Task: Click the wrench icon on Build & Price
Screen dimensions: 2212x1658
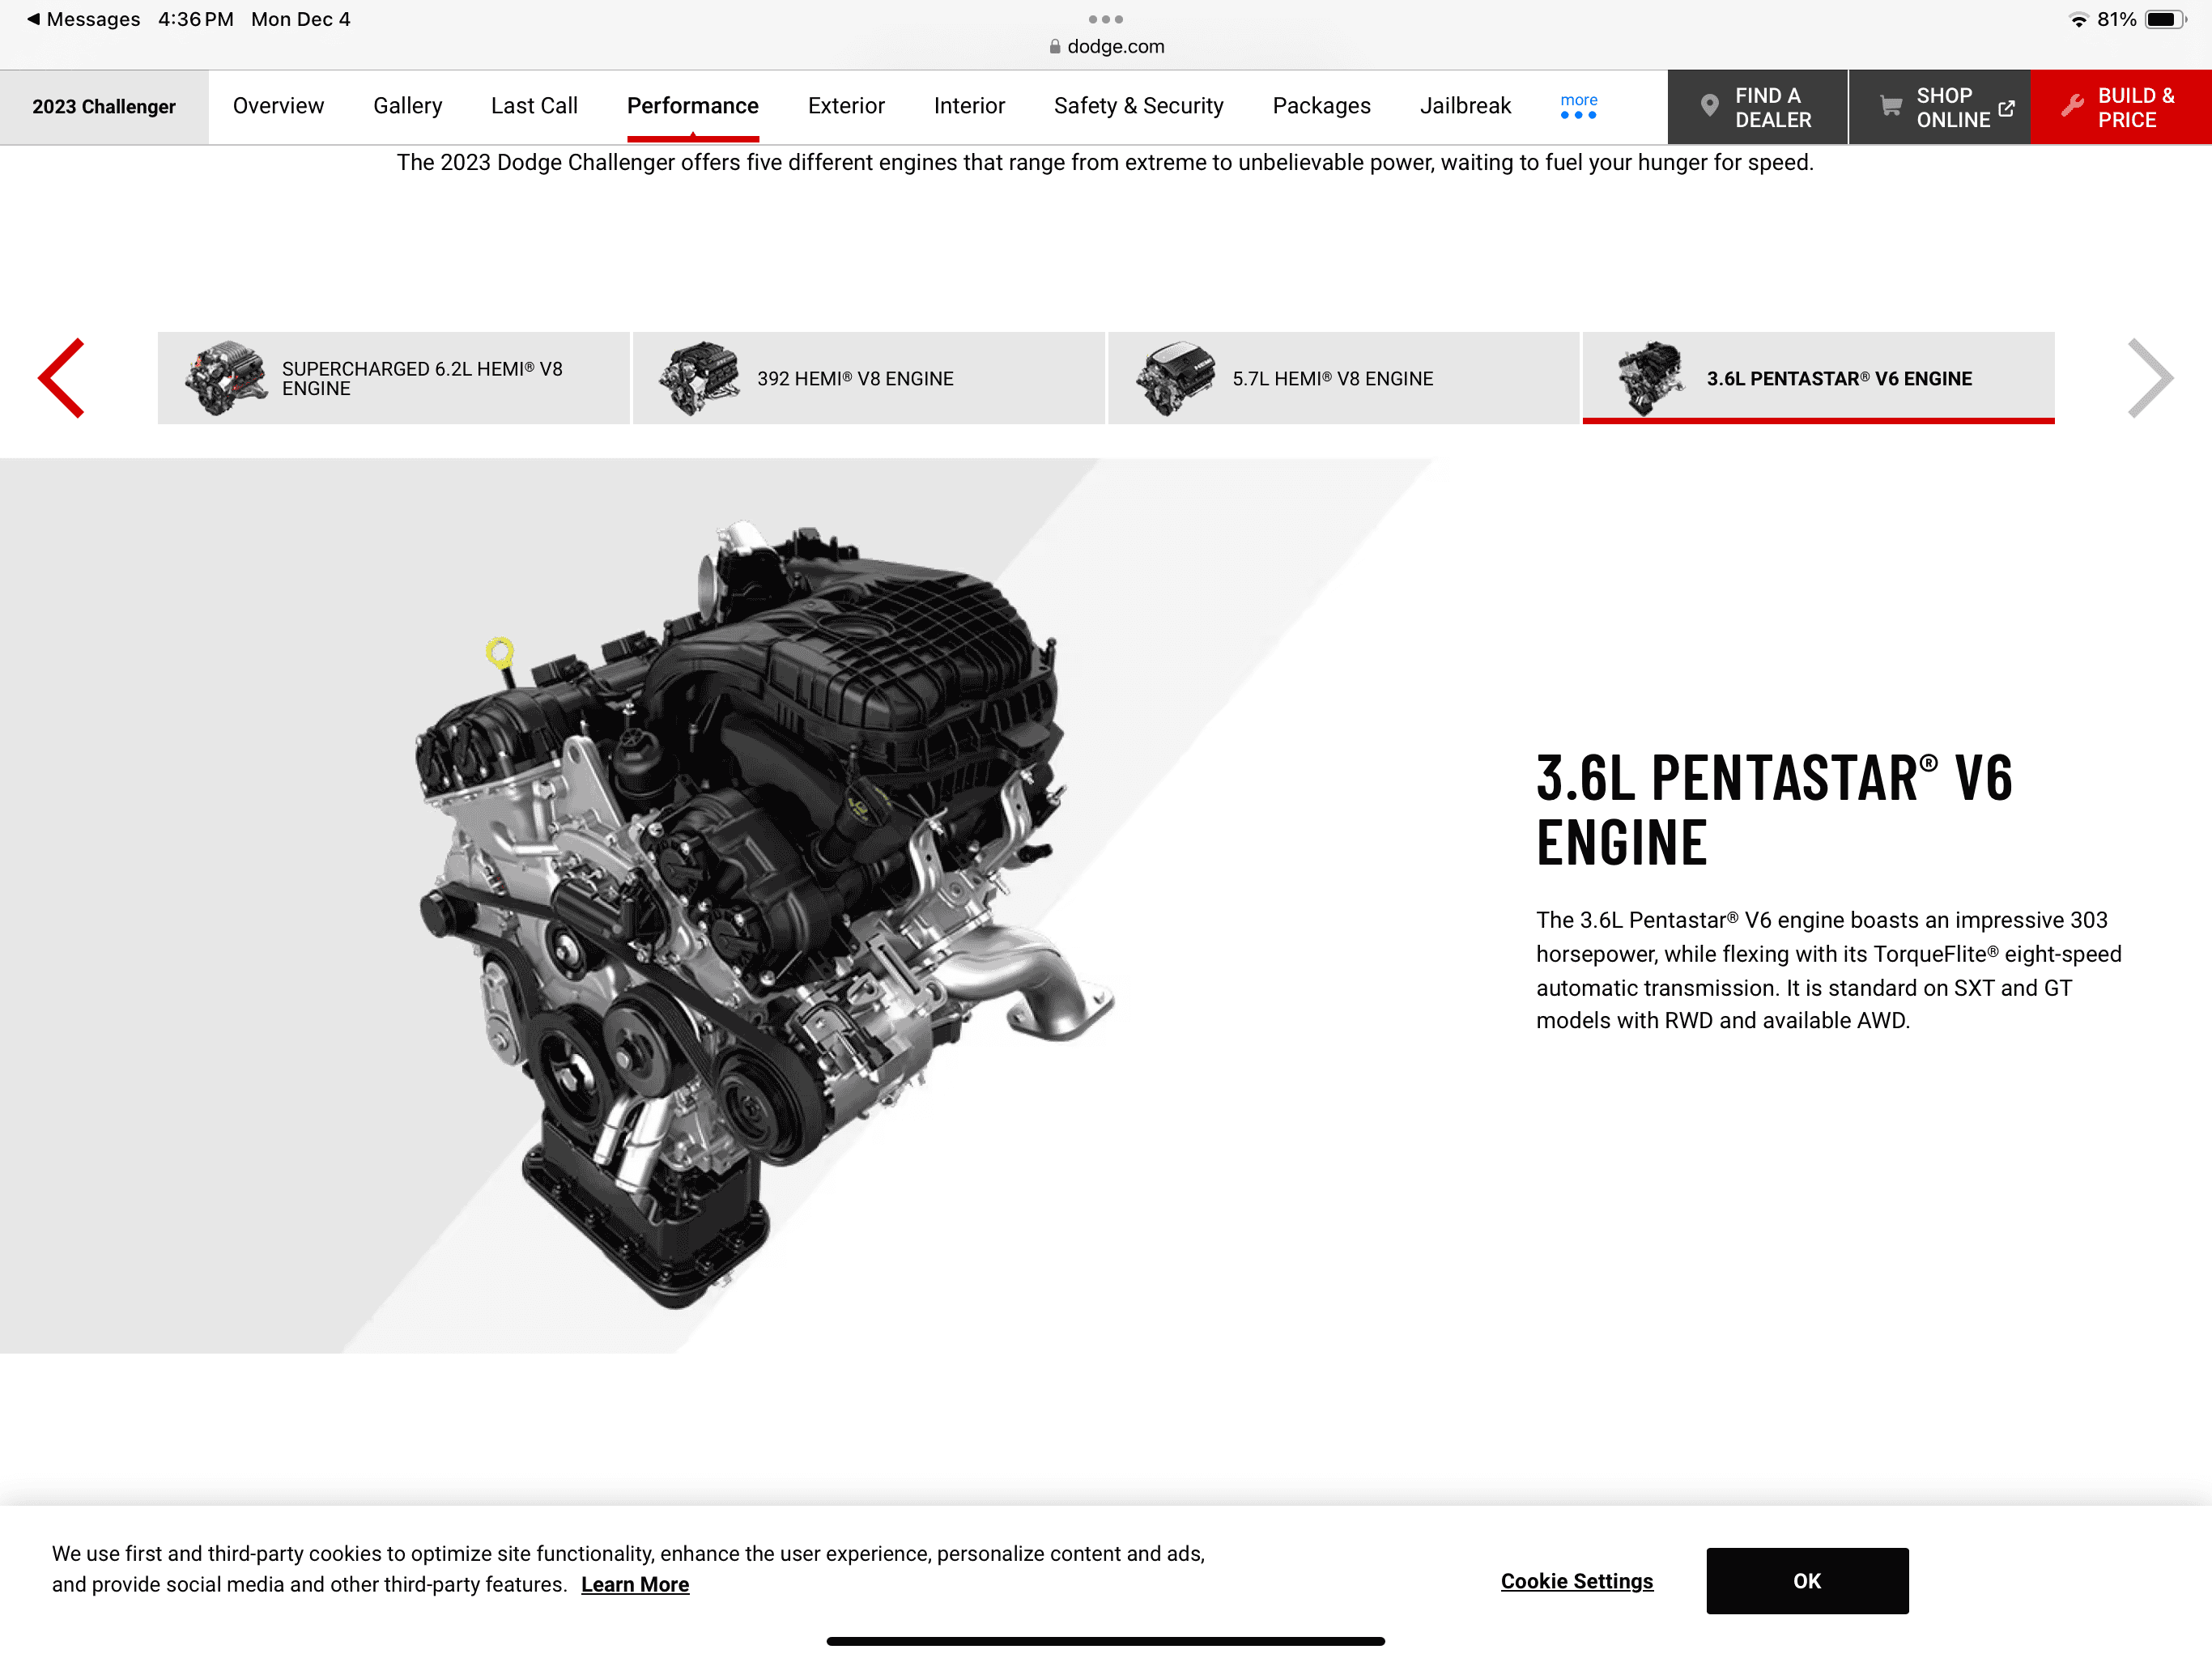Action: [2071, 105]
